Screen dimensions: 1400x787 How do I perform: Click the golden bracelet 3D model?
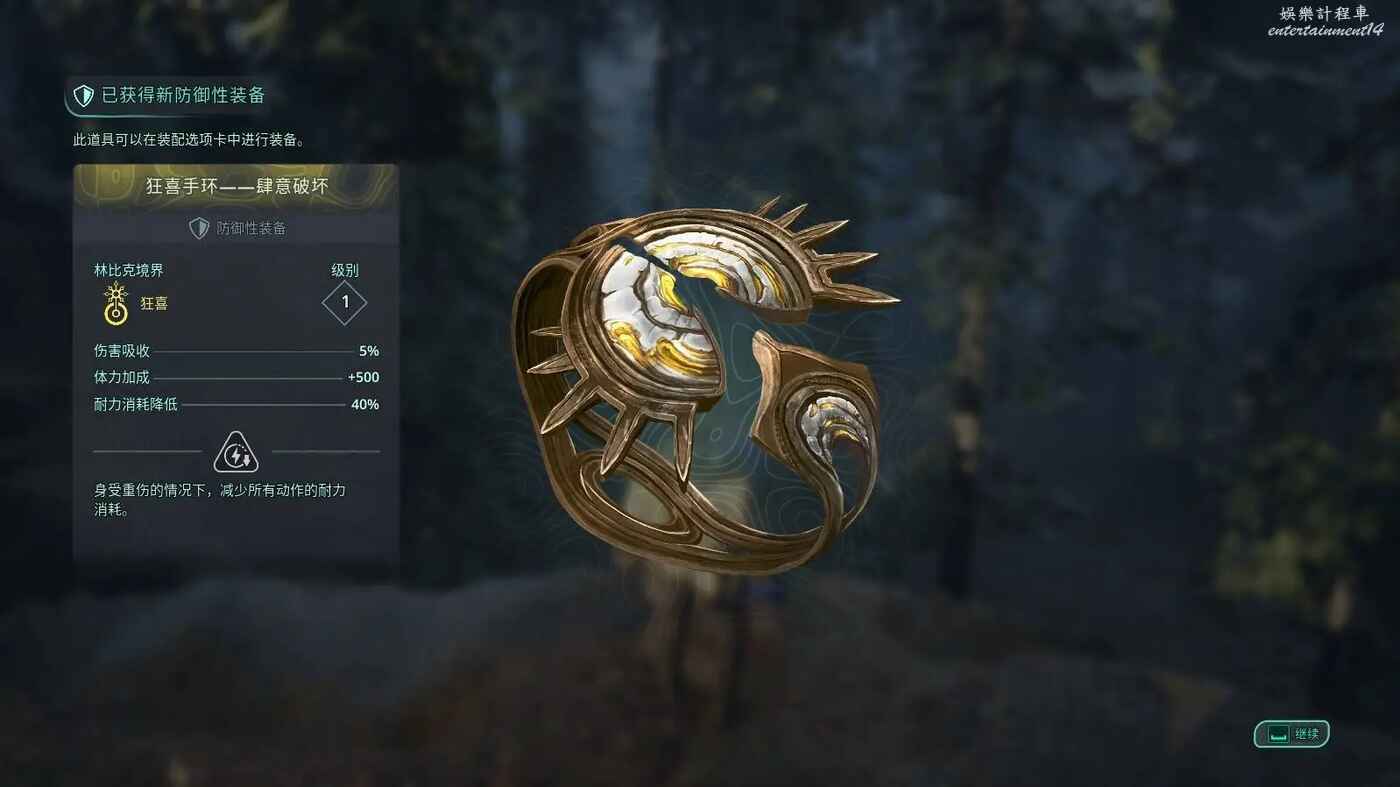(705, 387)
